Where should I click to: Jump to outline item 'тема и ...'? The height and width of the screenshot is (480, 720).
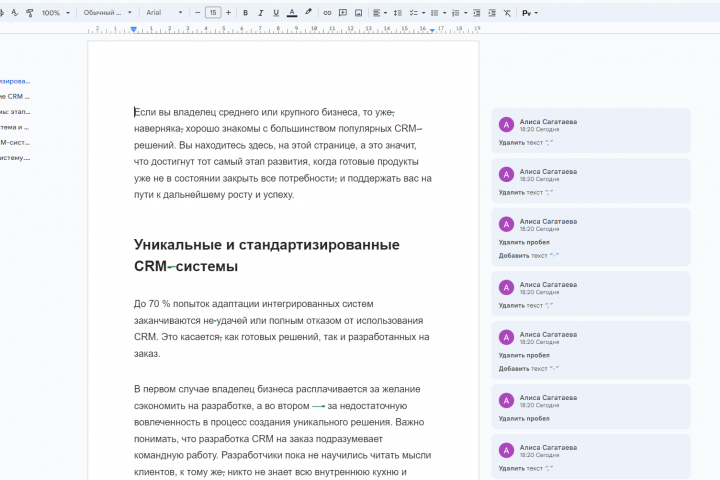pyautogui.click(x=15, y=127)
